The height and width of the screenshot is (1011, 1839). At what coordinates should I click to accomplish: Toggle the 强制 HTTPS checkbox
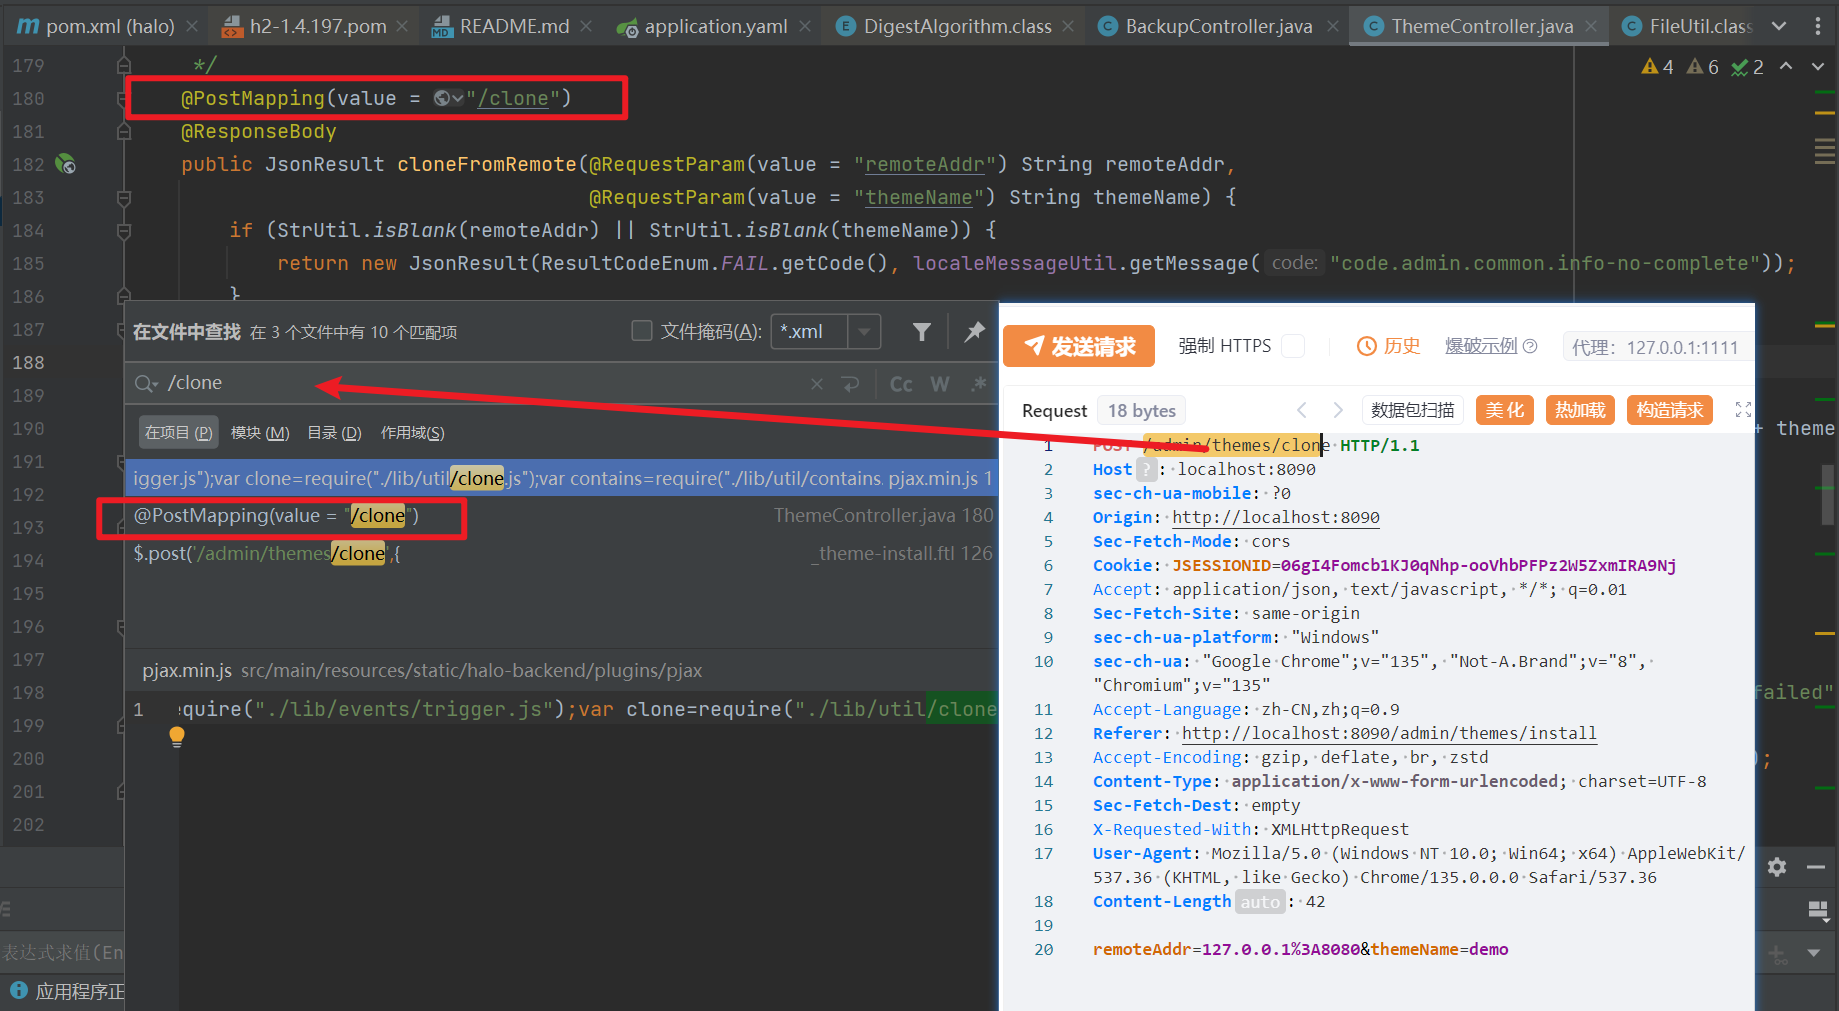[1293, 346]
